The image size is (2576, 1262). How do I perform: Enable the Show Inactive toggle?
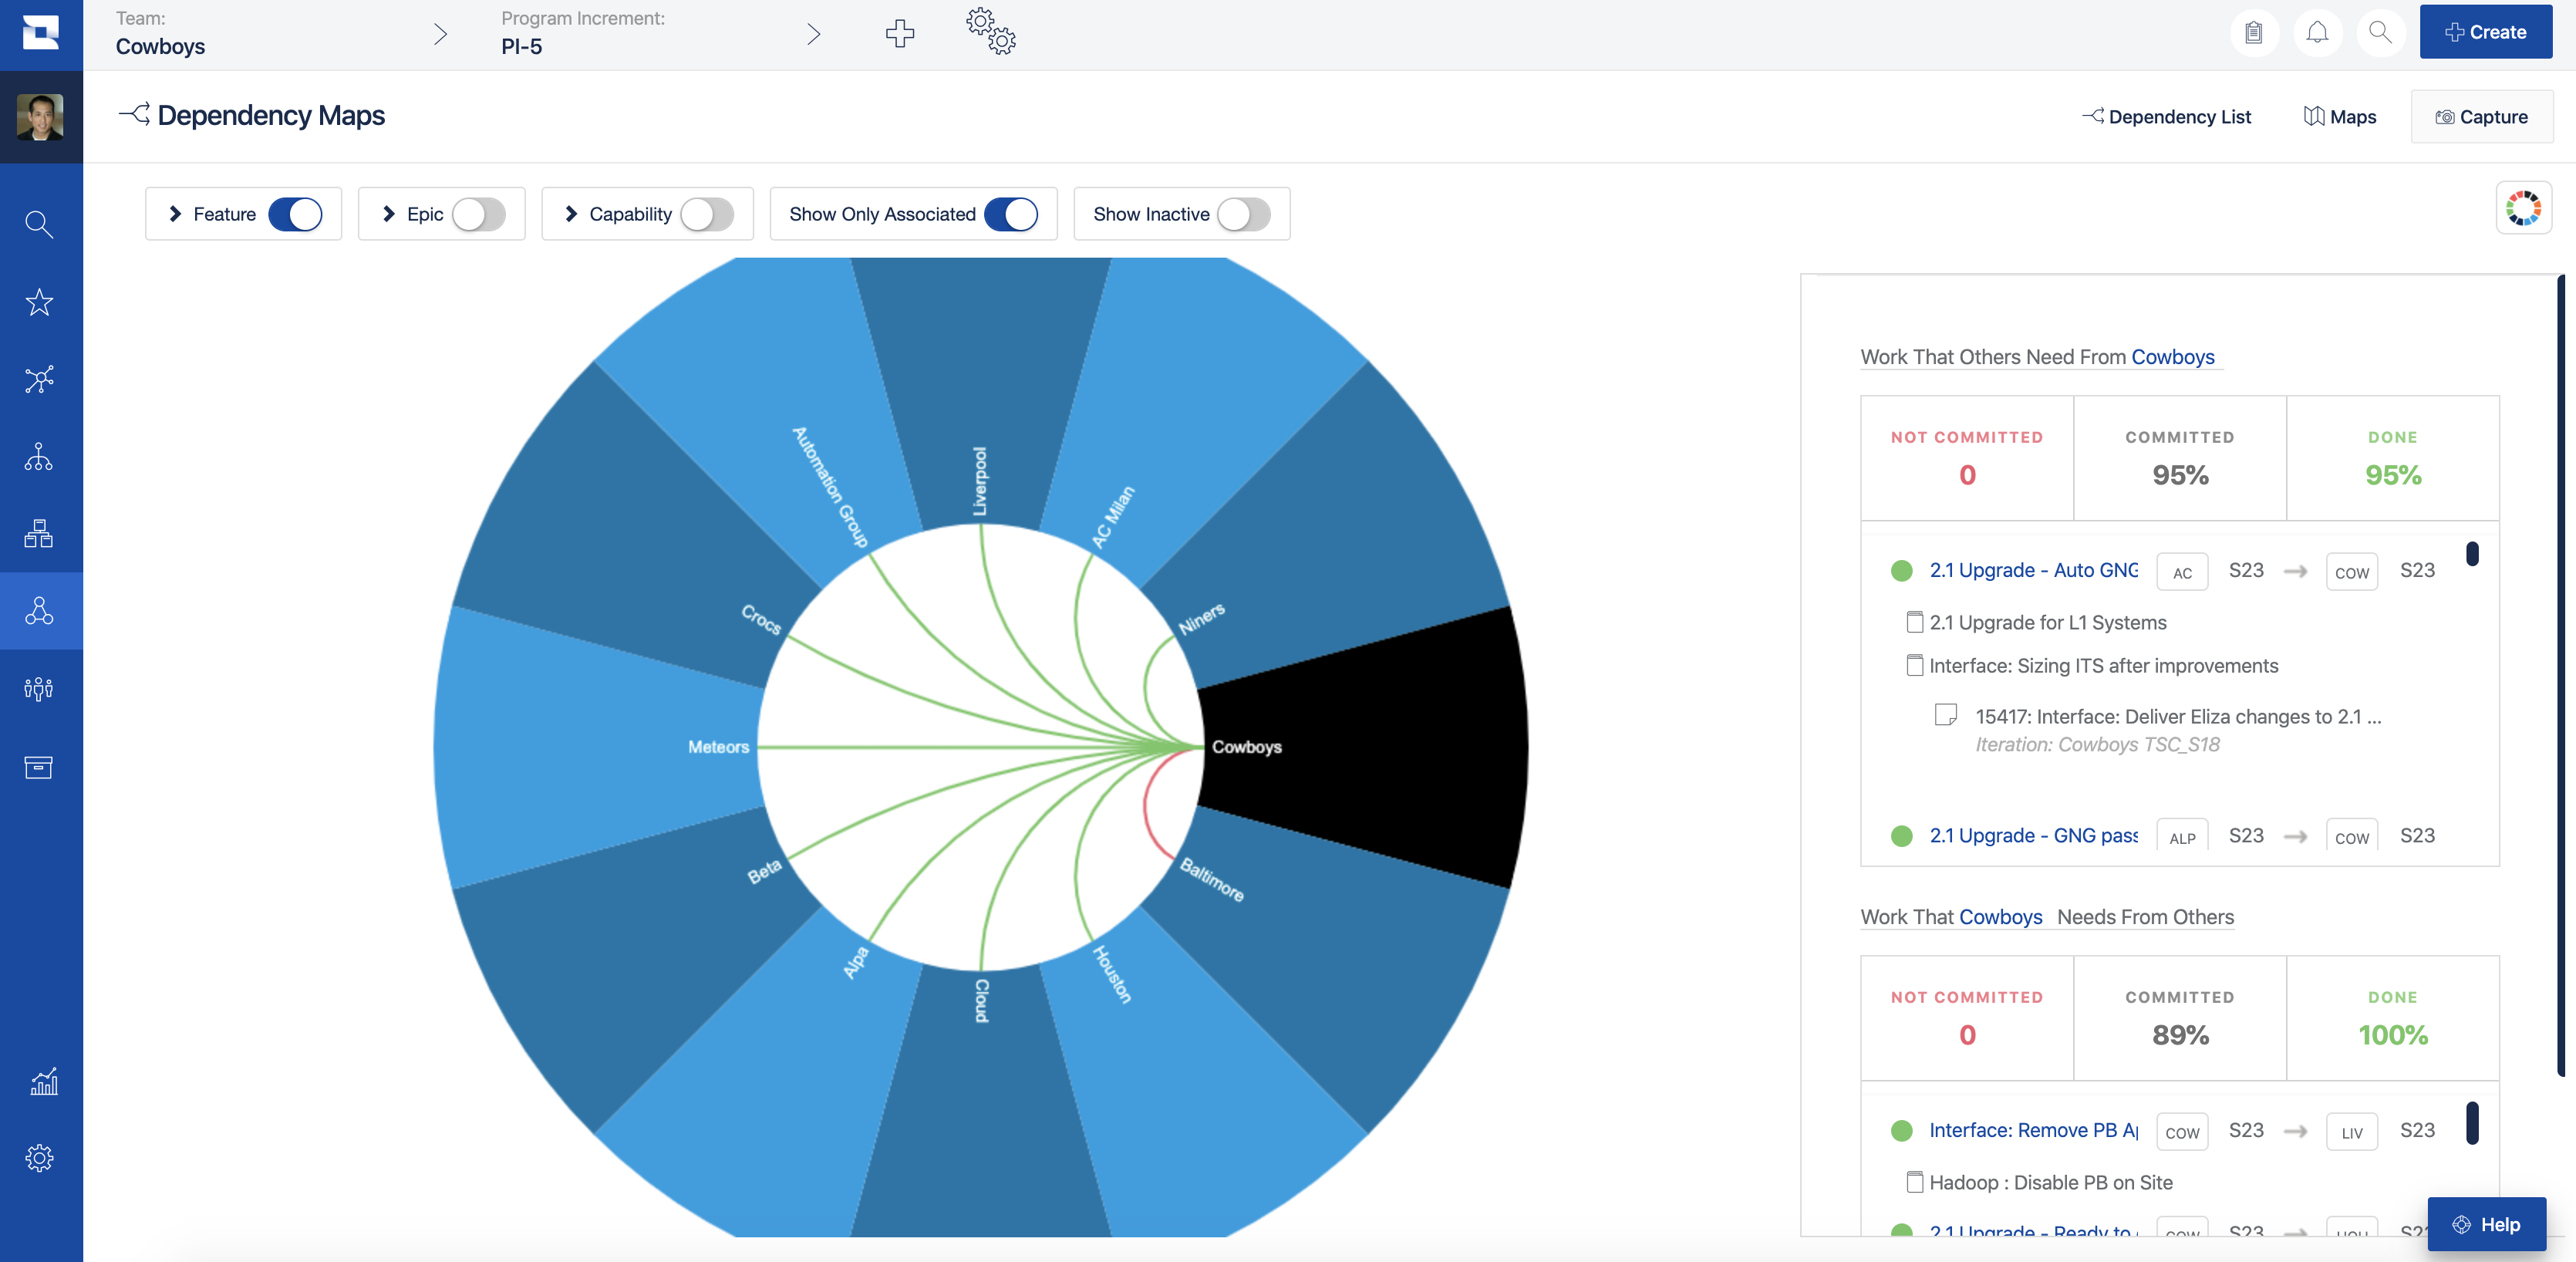[1242, 214]
